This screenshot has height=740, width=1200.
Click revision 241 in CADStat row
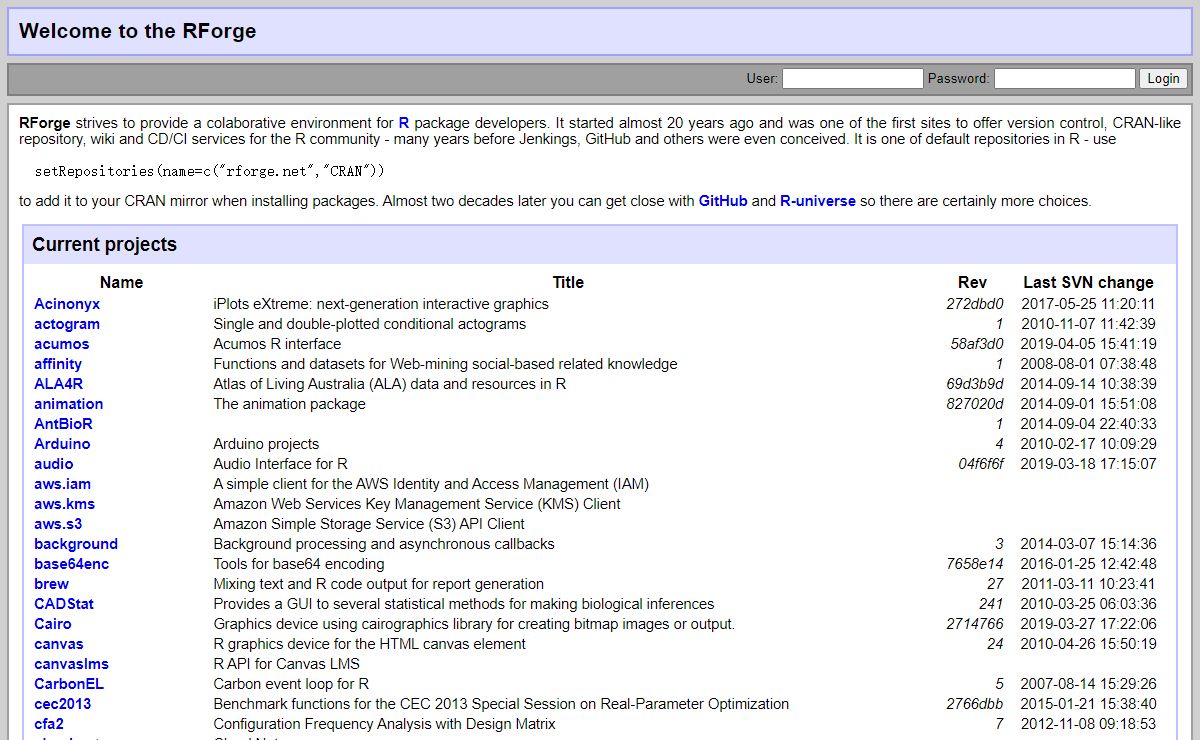pyautogui.click(x=990, y=604)
